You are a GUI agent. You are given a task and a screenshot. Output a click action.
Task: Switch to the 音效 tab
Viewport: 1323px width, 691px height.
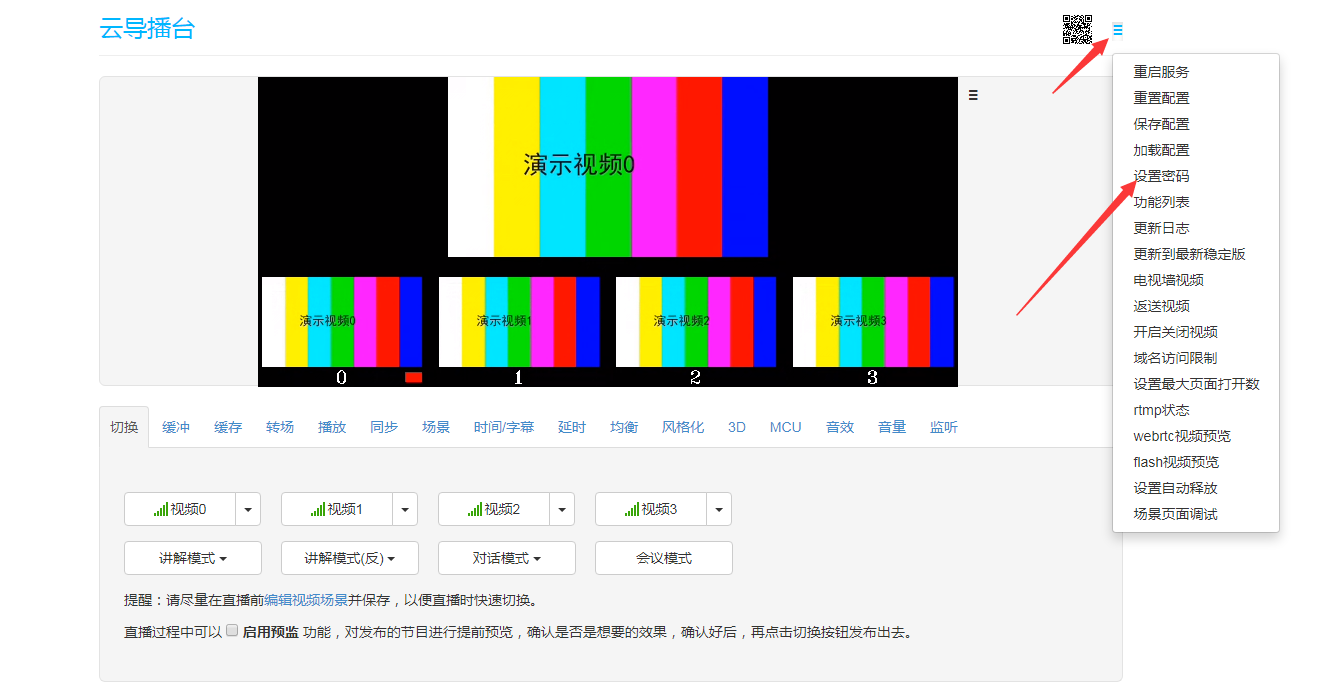(840, 427)
